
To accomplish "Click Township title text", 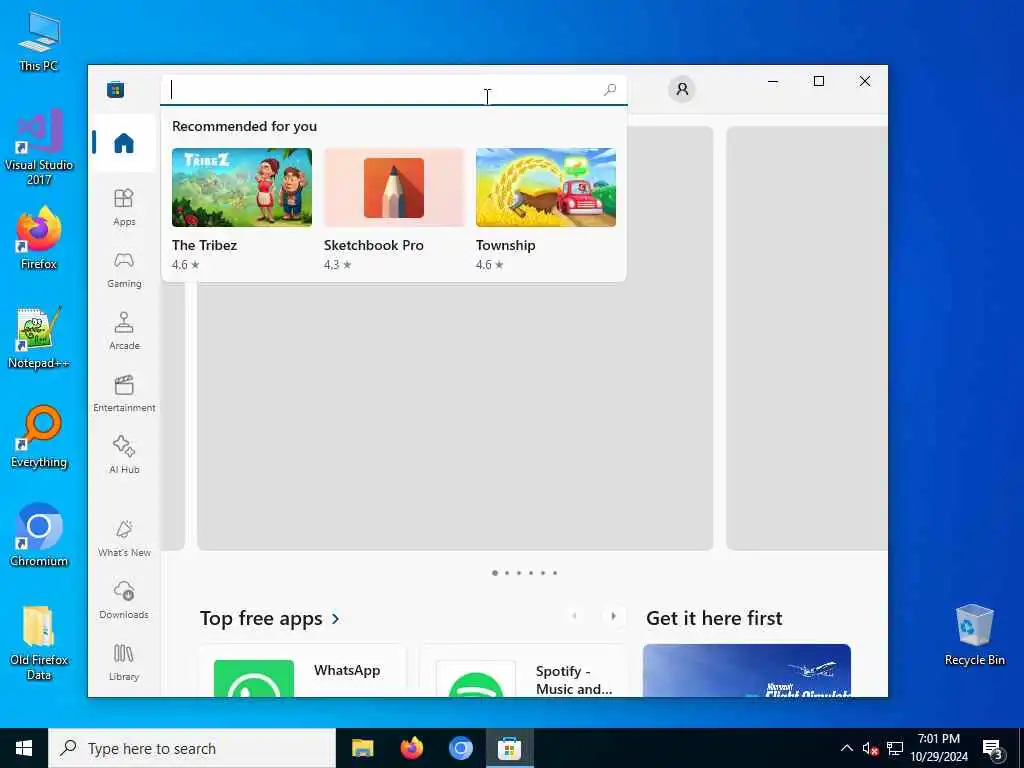I will pyautogui.click(x=505, y=246).
